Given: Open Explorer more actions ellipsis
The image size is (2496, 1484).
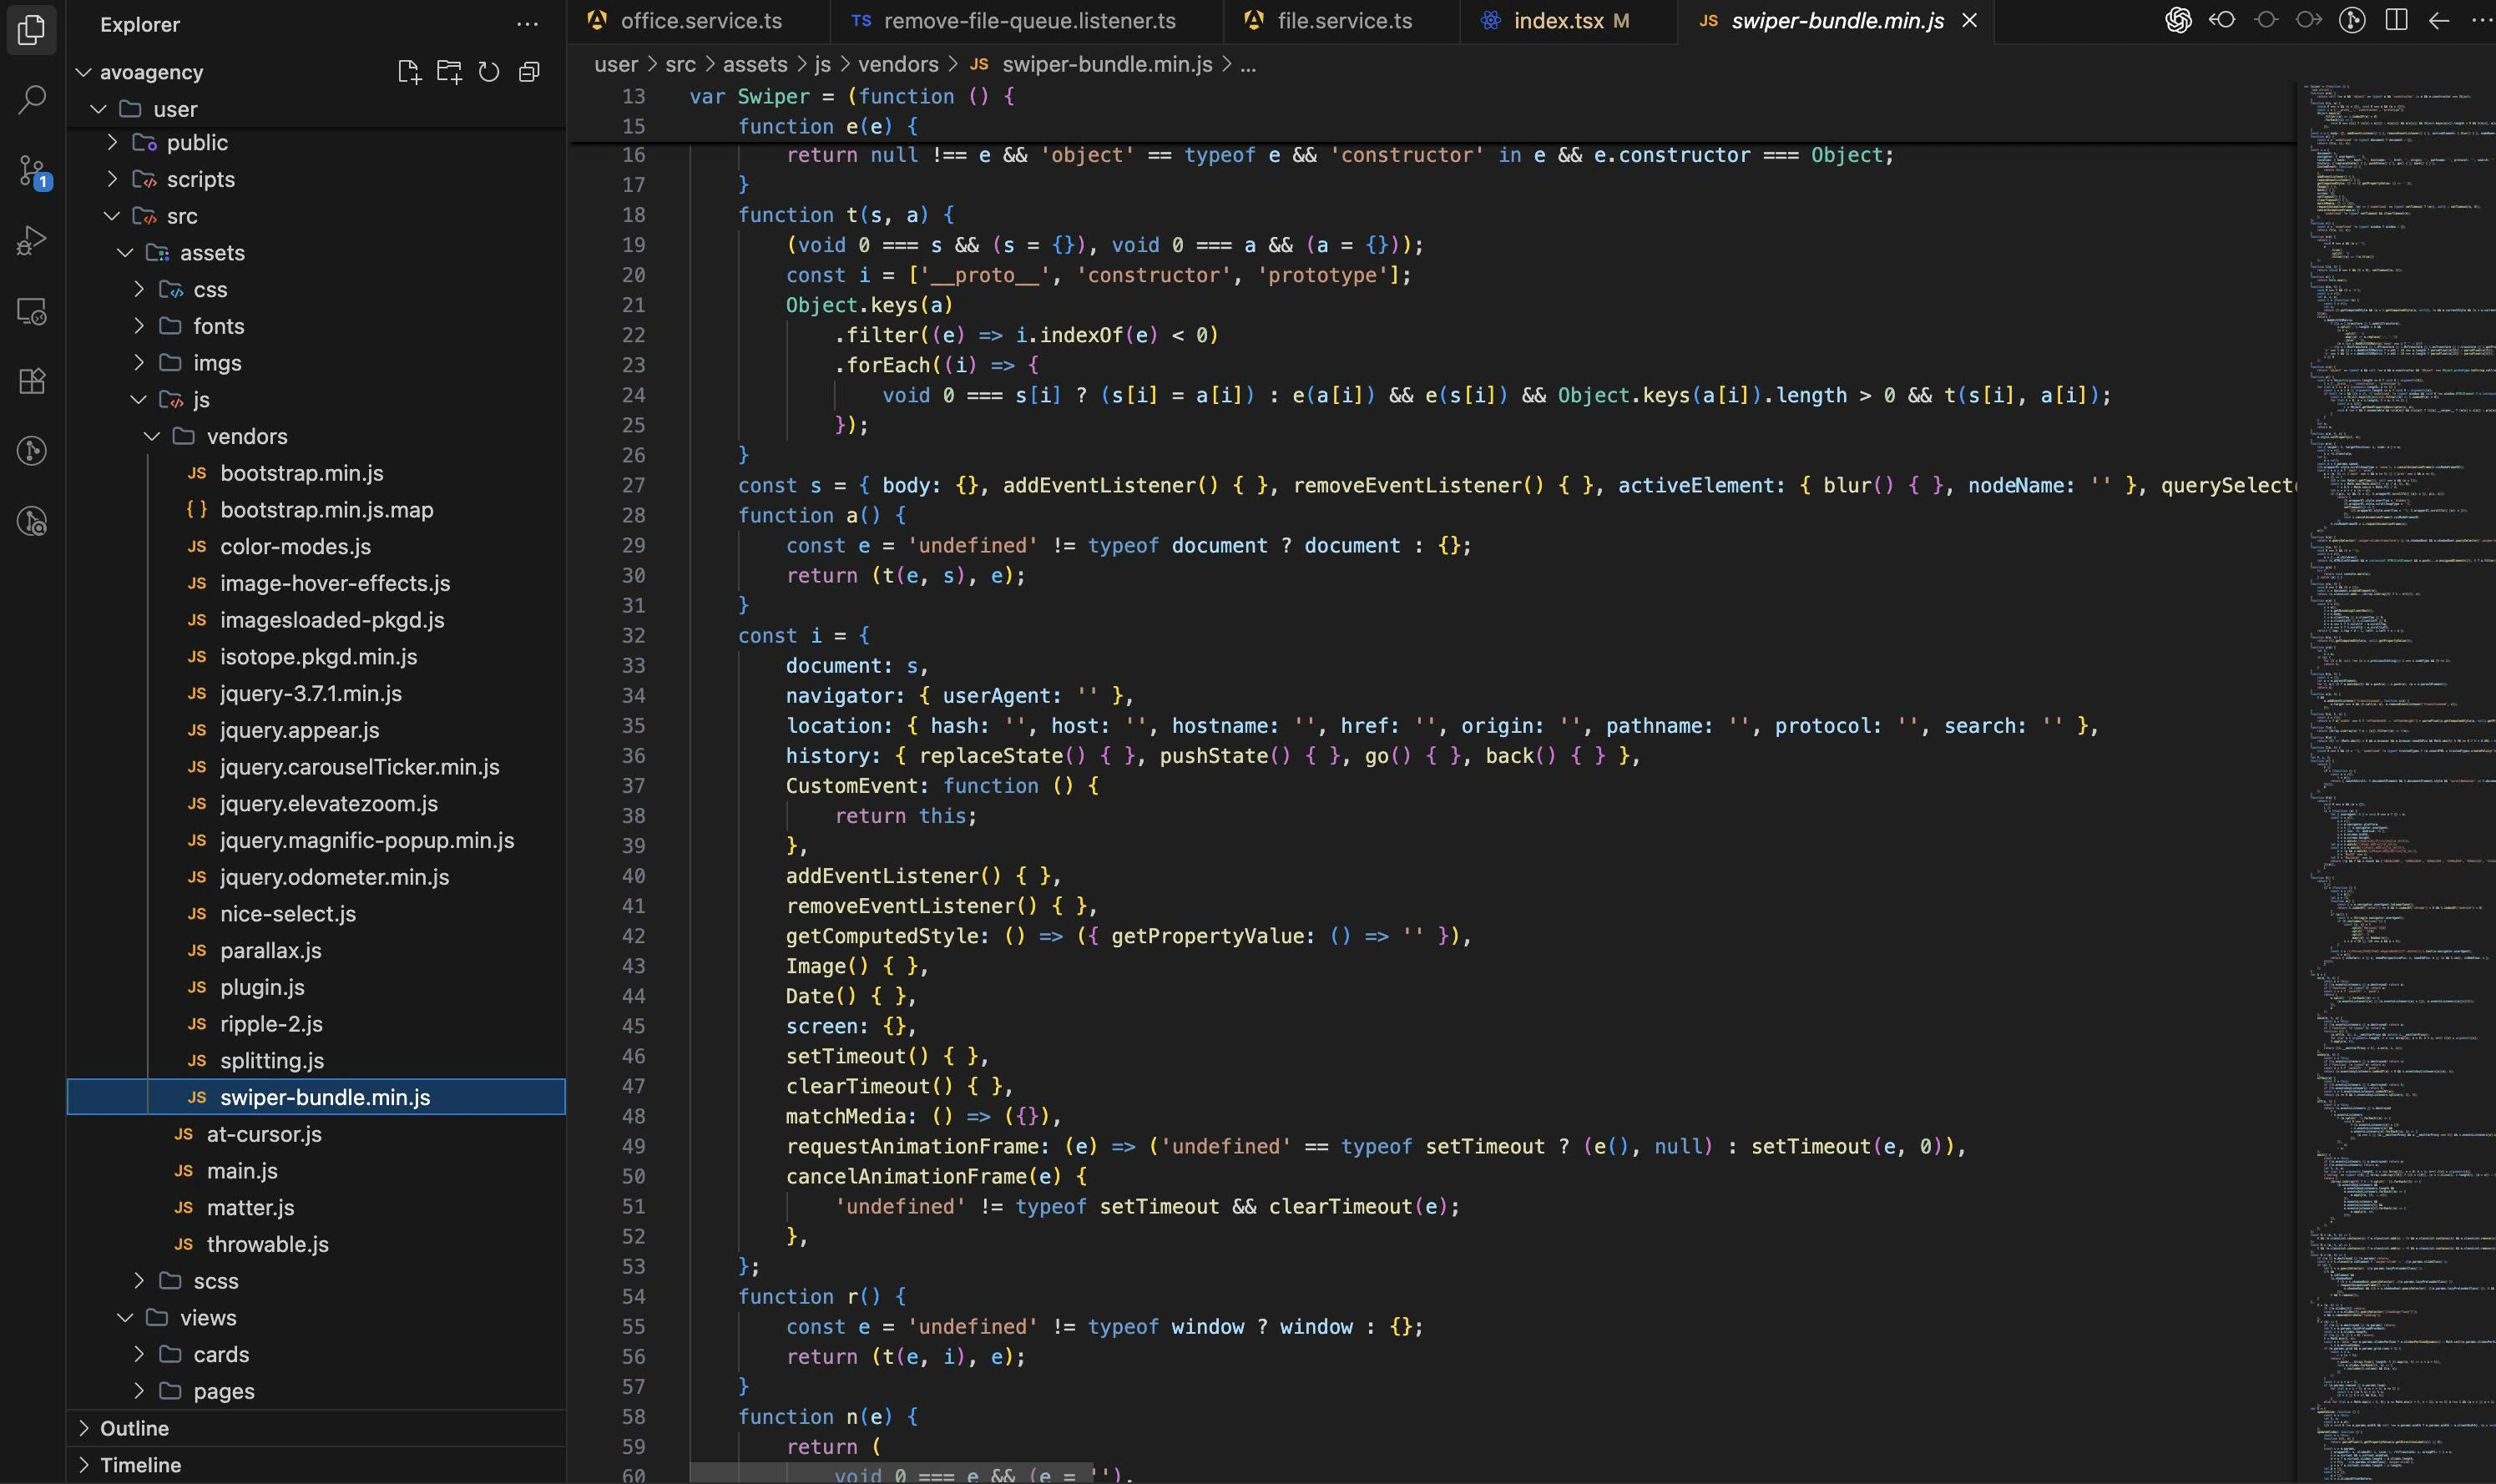Looking at the screenshot, I should (x=527, y=24).
